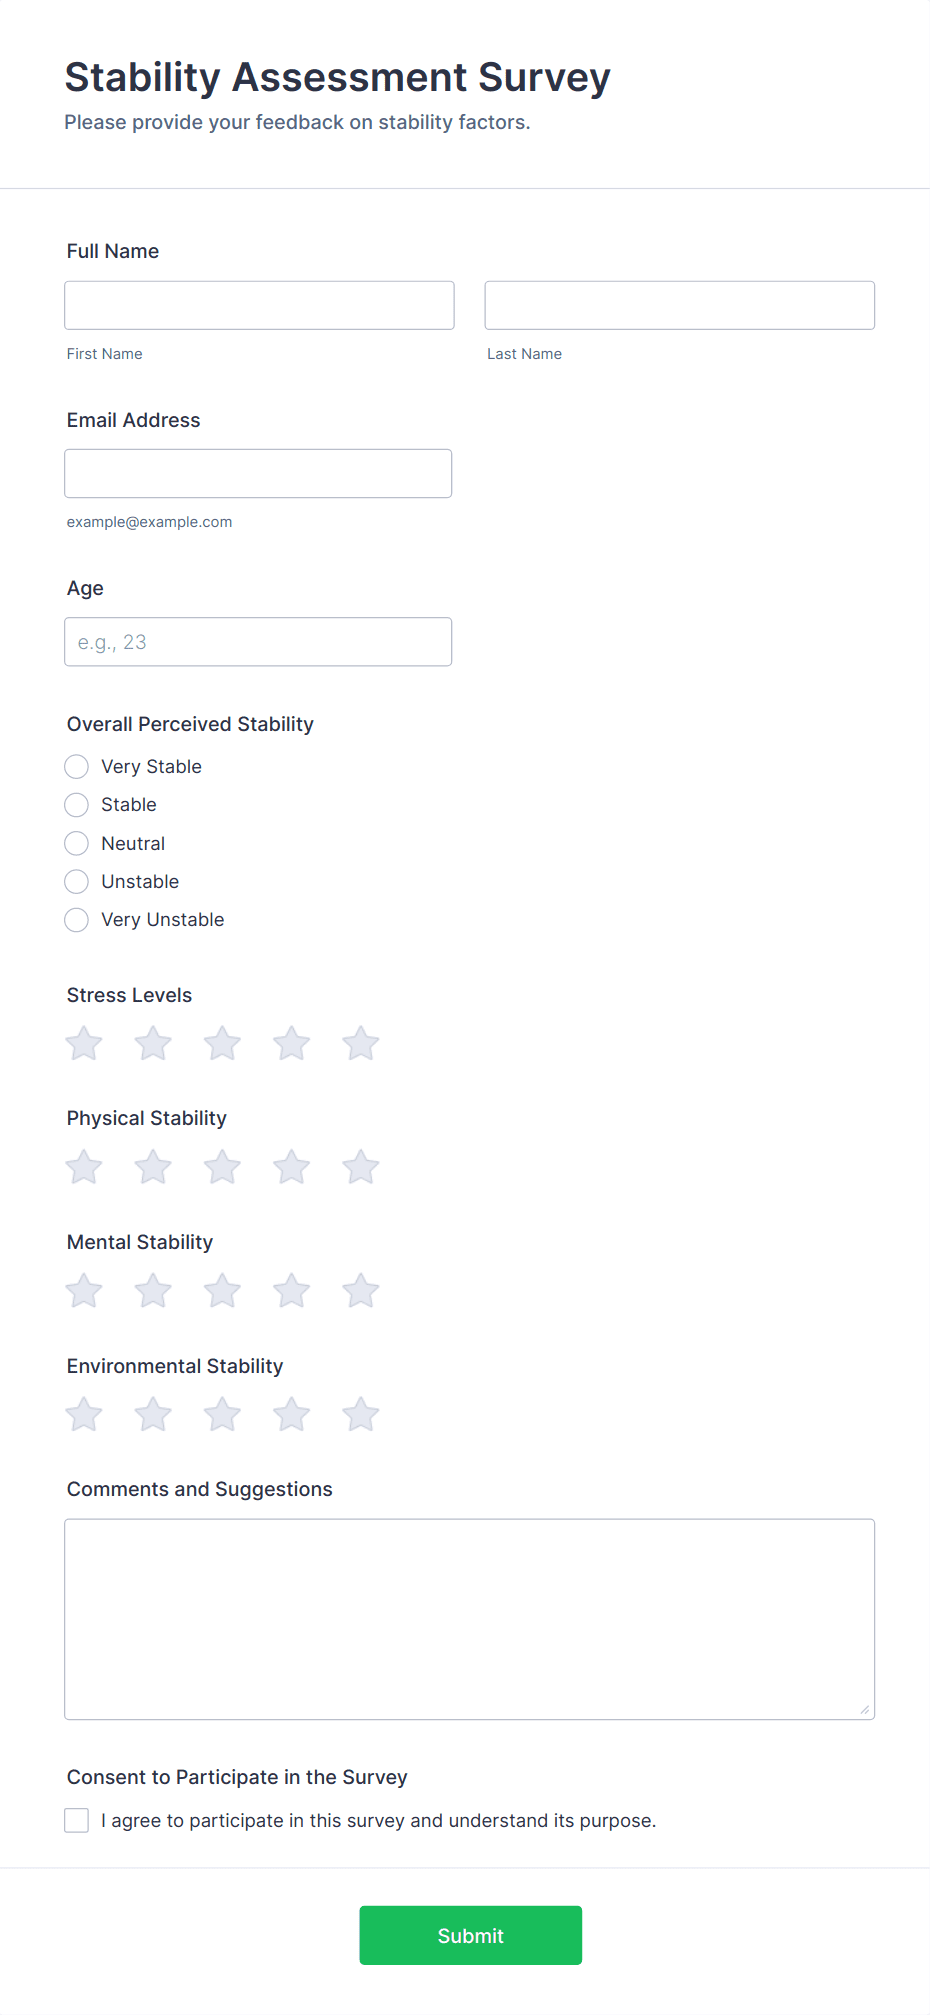
Task: Pick two stars for Environmental Stability
Action: [x=153, y=1415]
